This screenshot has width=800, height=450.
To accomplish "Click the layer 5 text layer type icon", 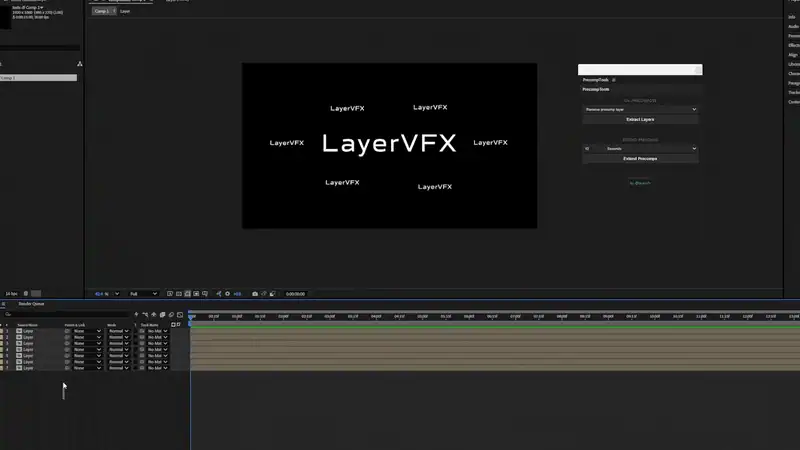I will coord(19,356).
